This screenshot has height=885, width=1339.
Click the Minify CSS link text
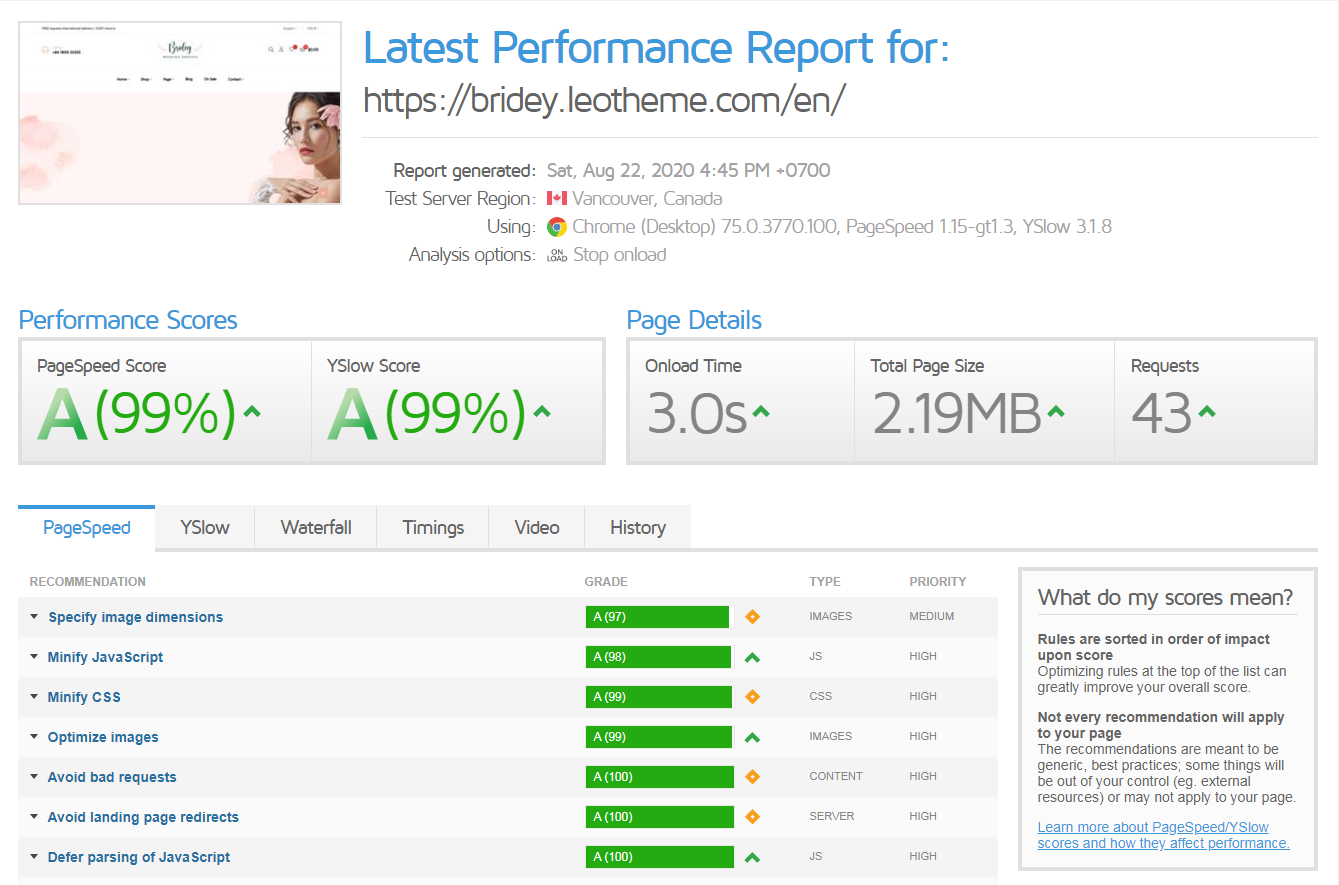tap(84, 697)
